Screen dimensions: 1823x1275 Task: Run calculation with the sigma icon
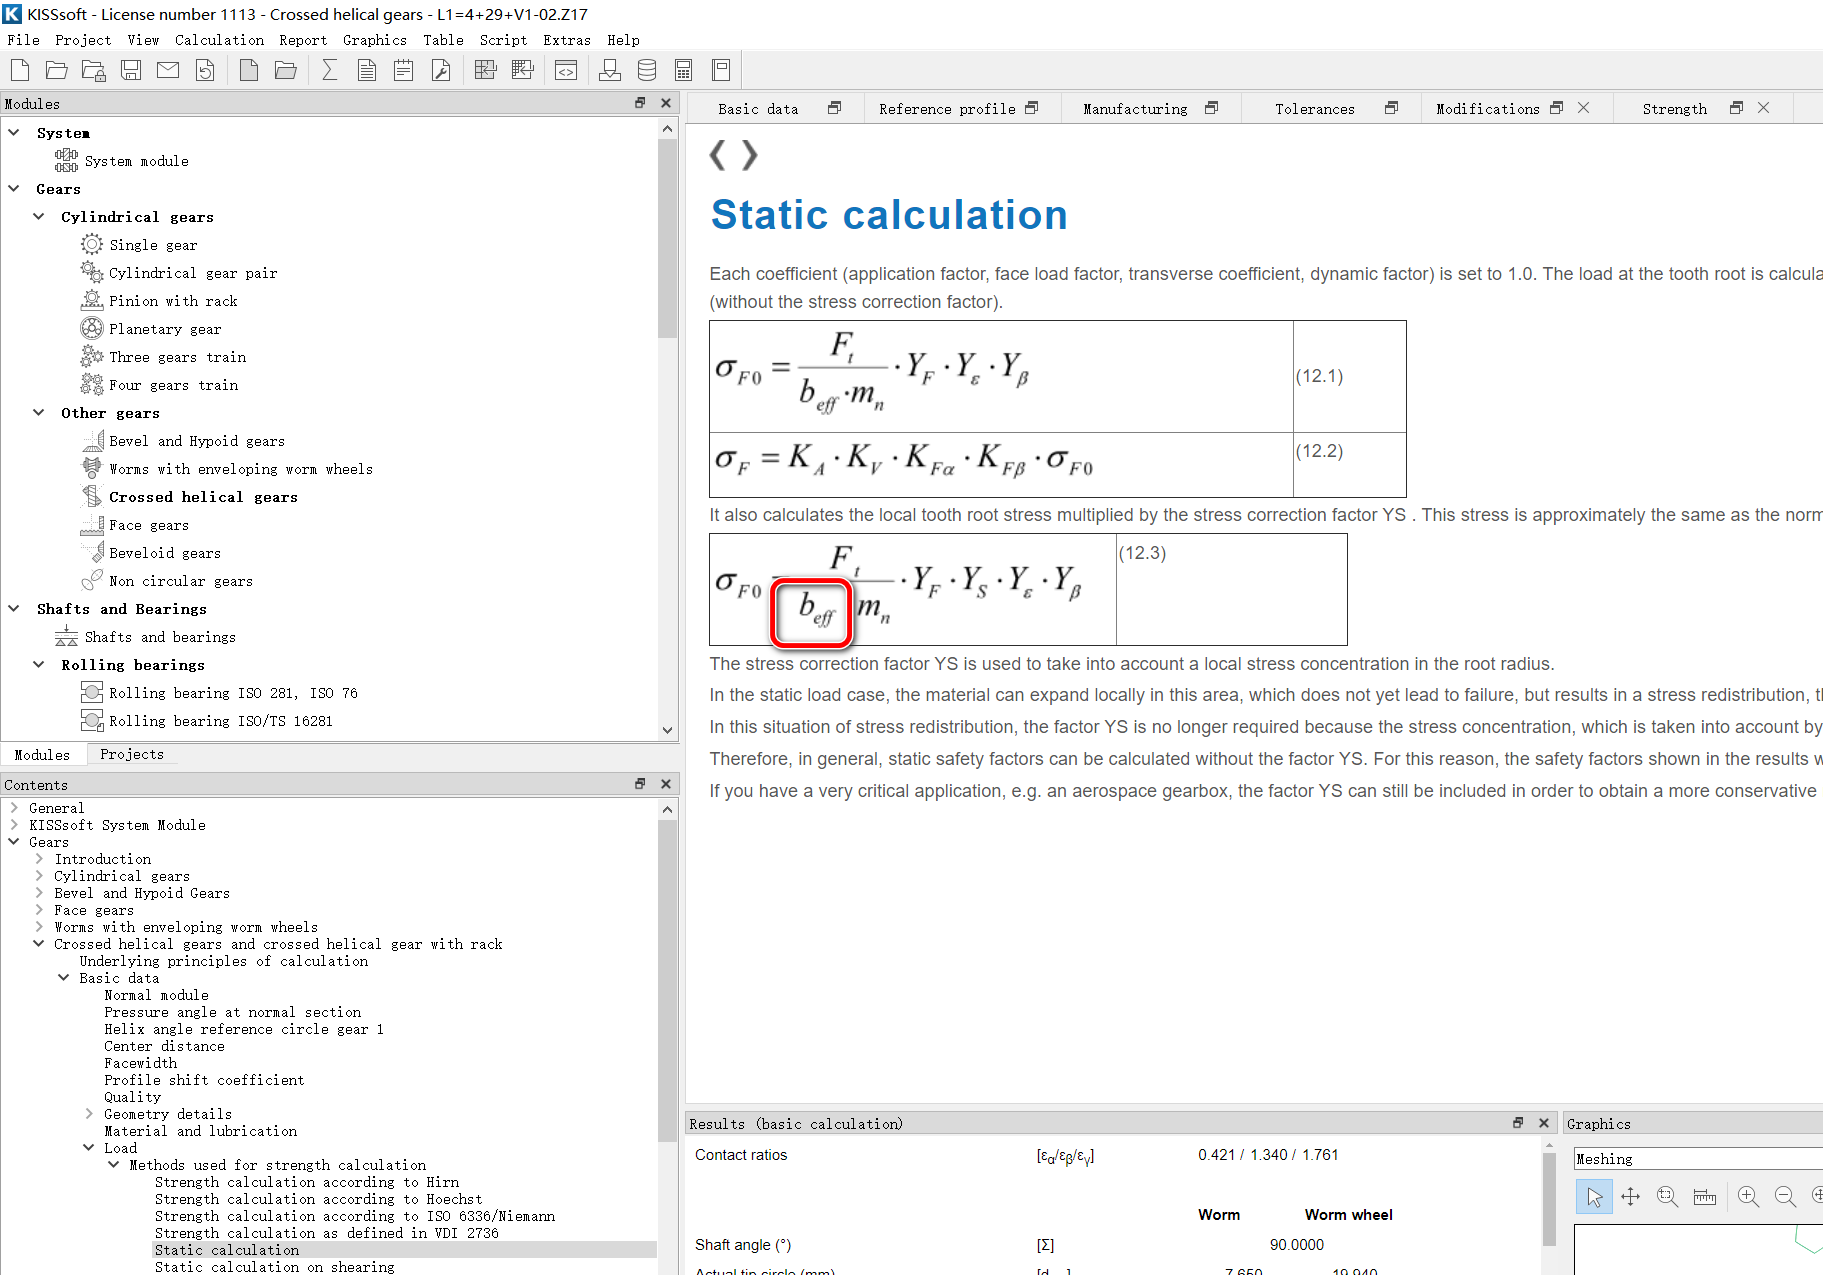329,70
